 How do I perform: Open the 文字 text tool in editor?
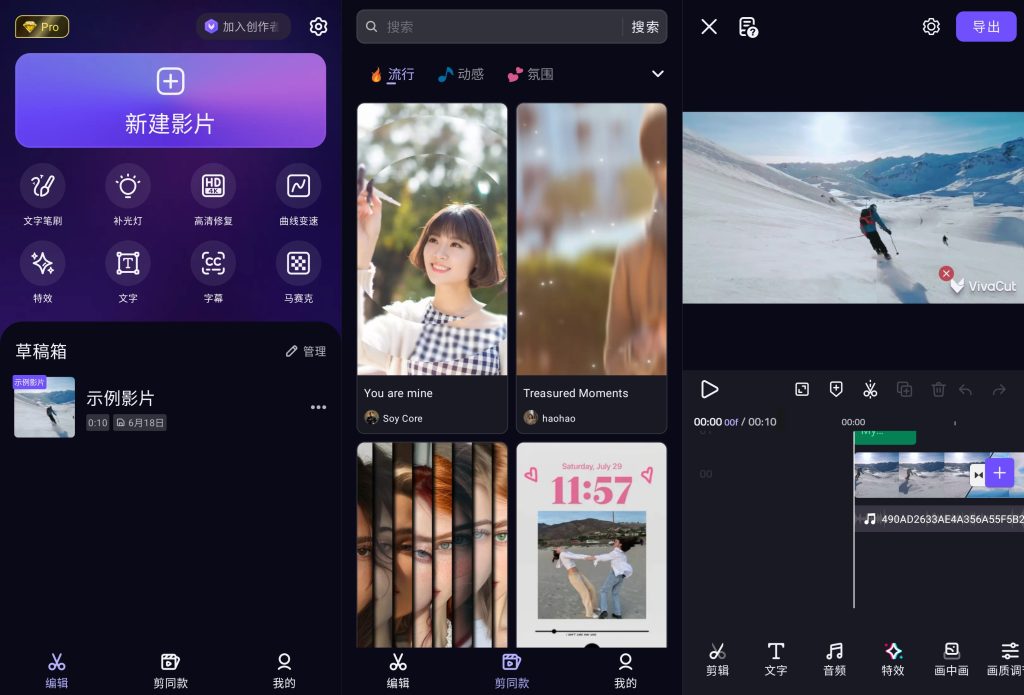(x=776, y=659)
